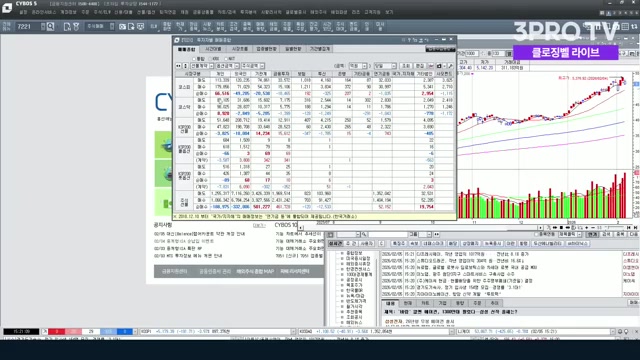
Task: Click the 속보 news keyword button
Action: coord(414,243)
